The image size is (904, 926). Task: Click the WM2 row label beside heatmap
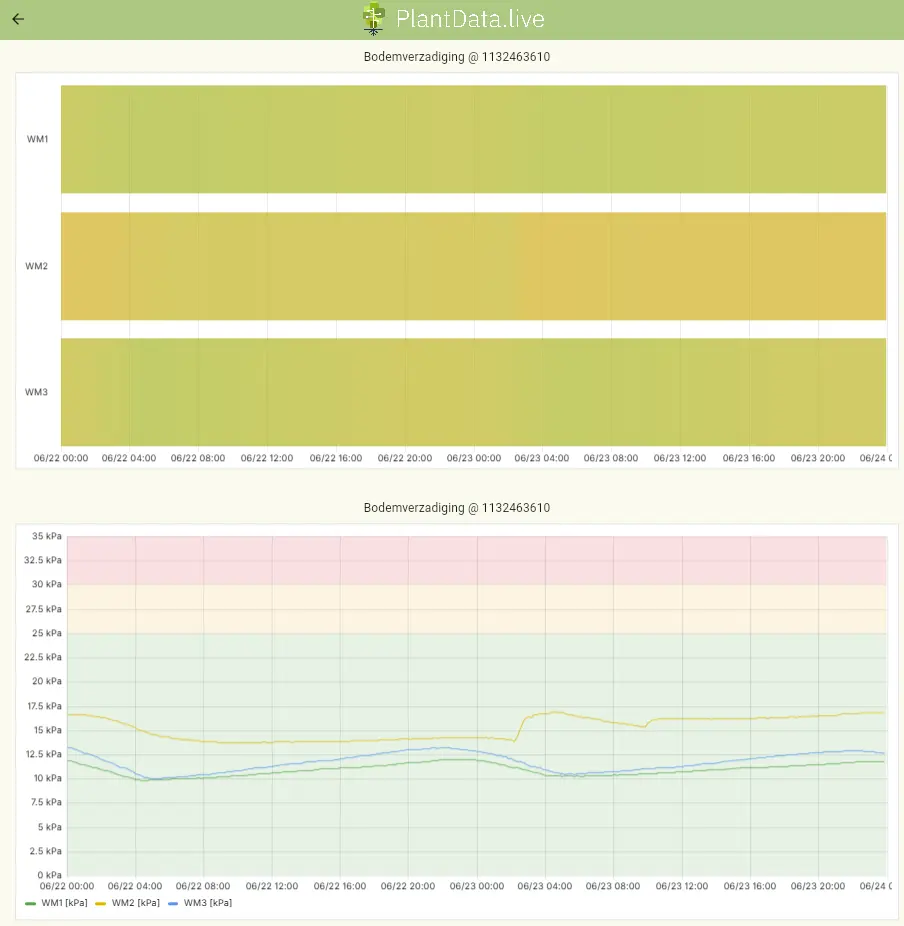[37, 266]
